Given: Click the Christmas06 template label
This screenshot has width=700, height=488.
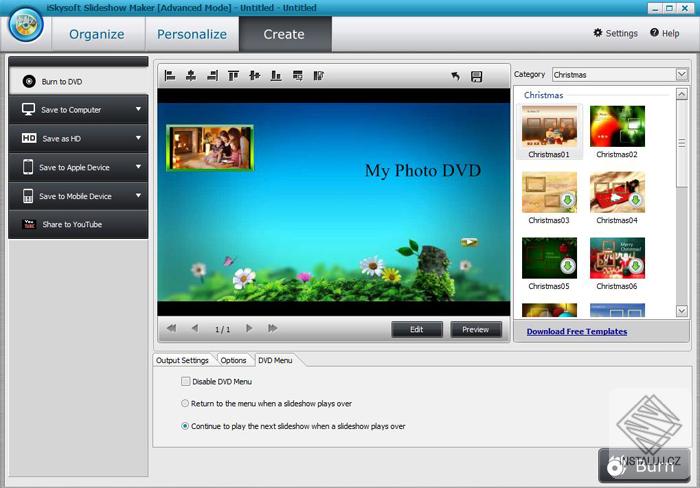Looking at the screenshot, I should tap(617, 286).
